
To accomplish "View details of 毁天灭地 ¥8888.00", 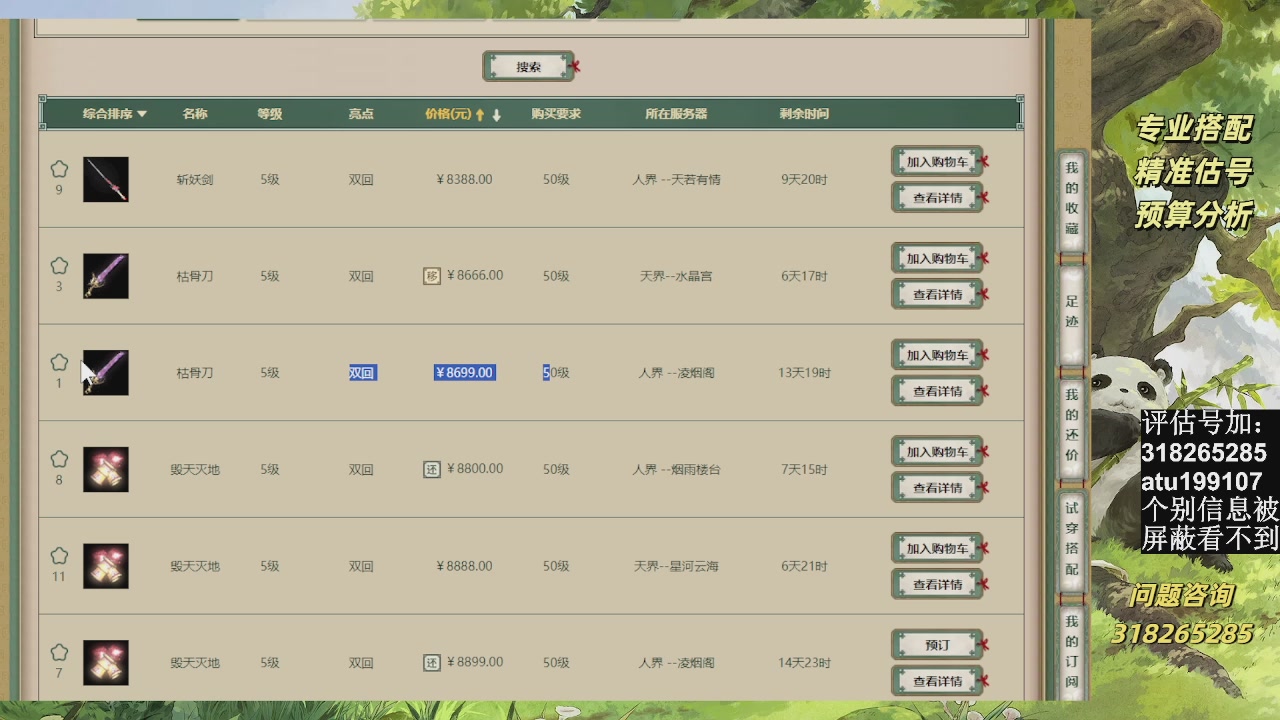I will tap(937, 585).
